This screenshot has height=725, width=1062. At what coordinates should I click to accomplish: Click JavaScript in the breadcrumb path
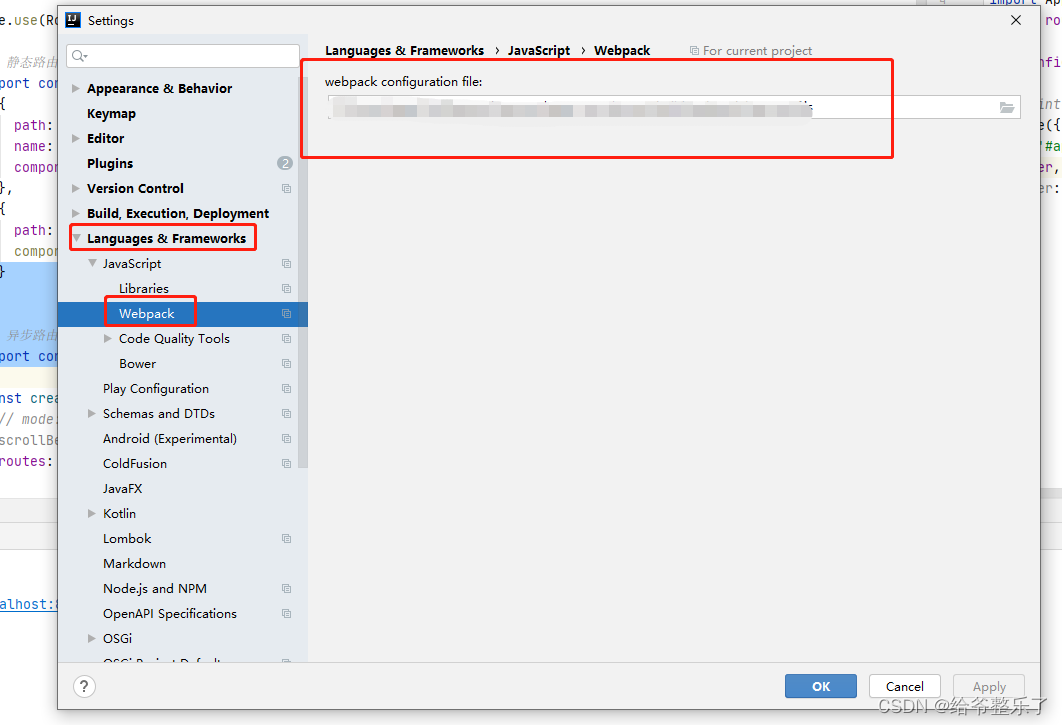pyautogui.click(x=539, y=51)
